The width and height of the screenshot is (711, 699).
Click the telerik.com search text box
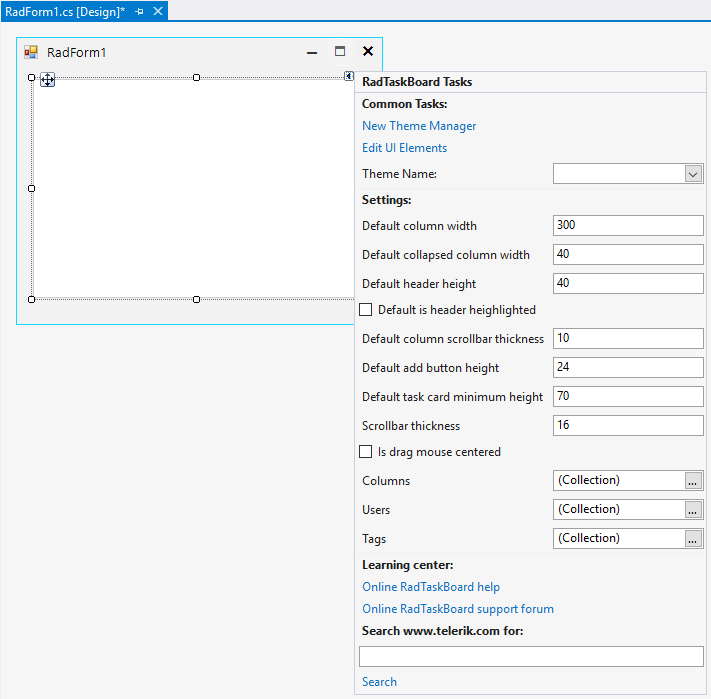click(531, 656)
